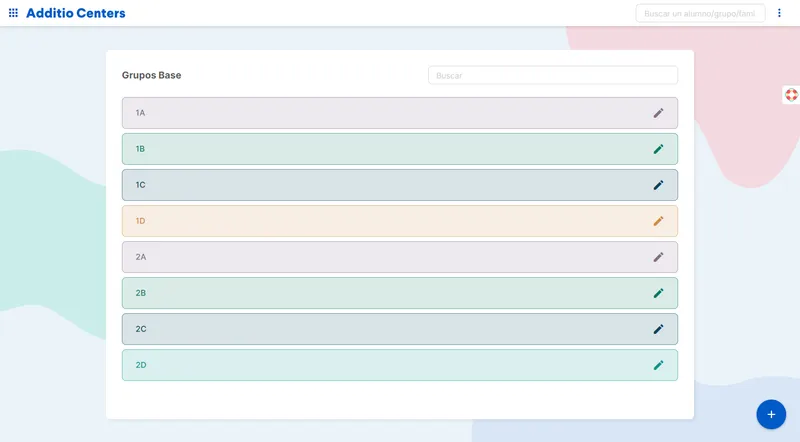Open the apps grid menu icon
The image size is (800, 442).
[13, 13]
